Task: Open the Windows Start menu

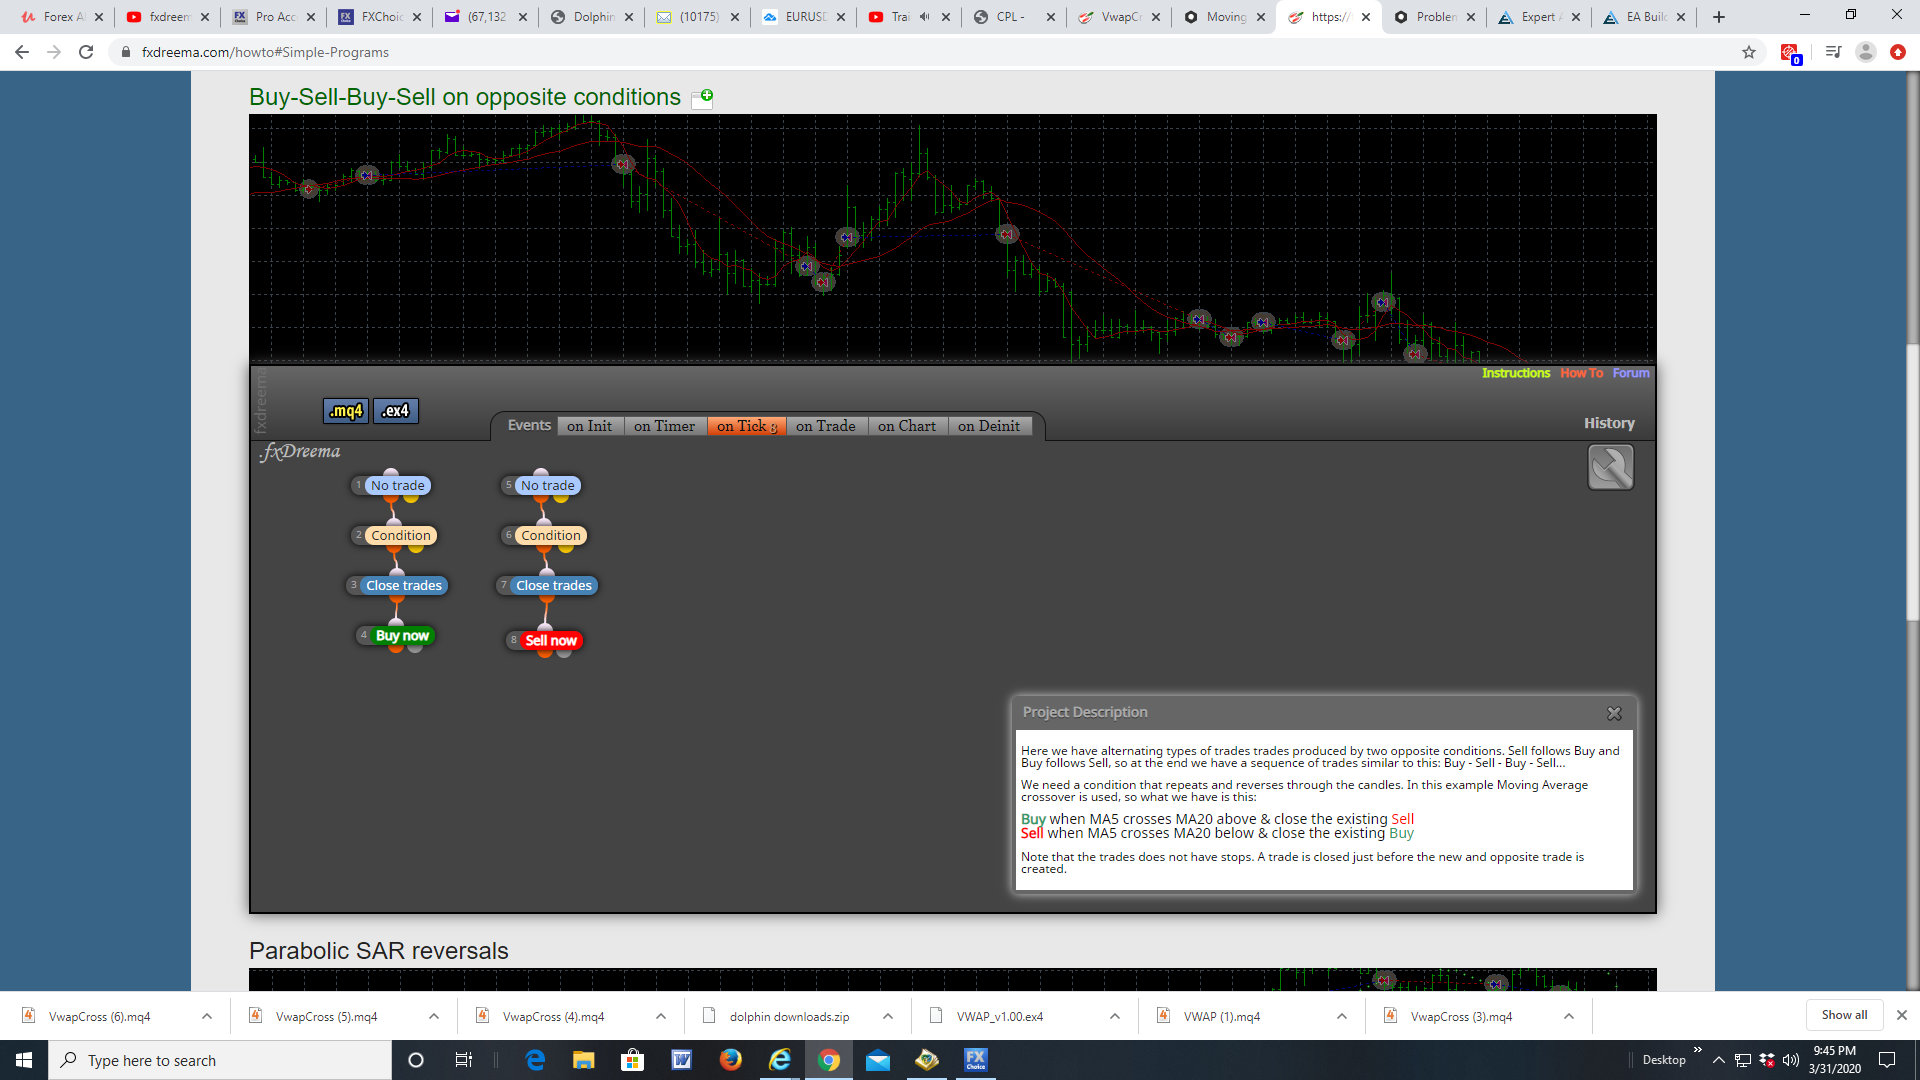Action: pyautogui.click(x=24, y=1060)
